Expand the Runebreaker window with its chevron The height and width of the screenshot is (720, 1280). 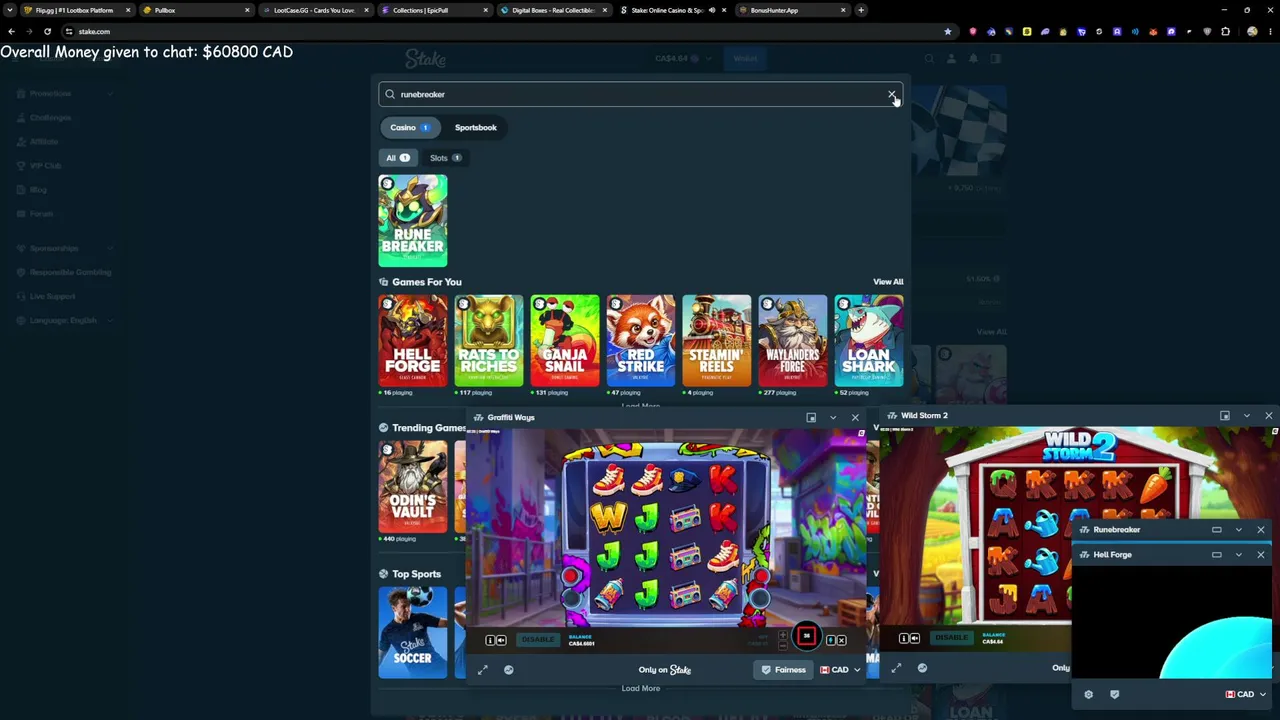coord(1239,530)
